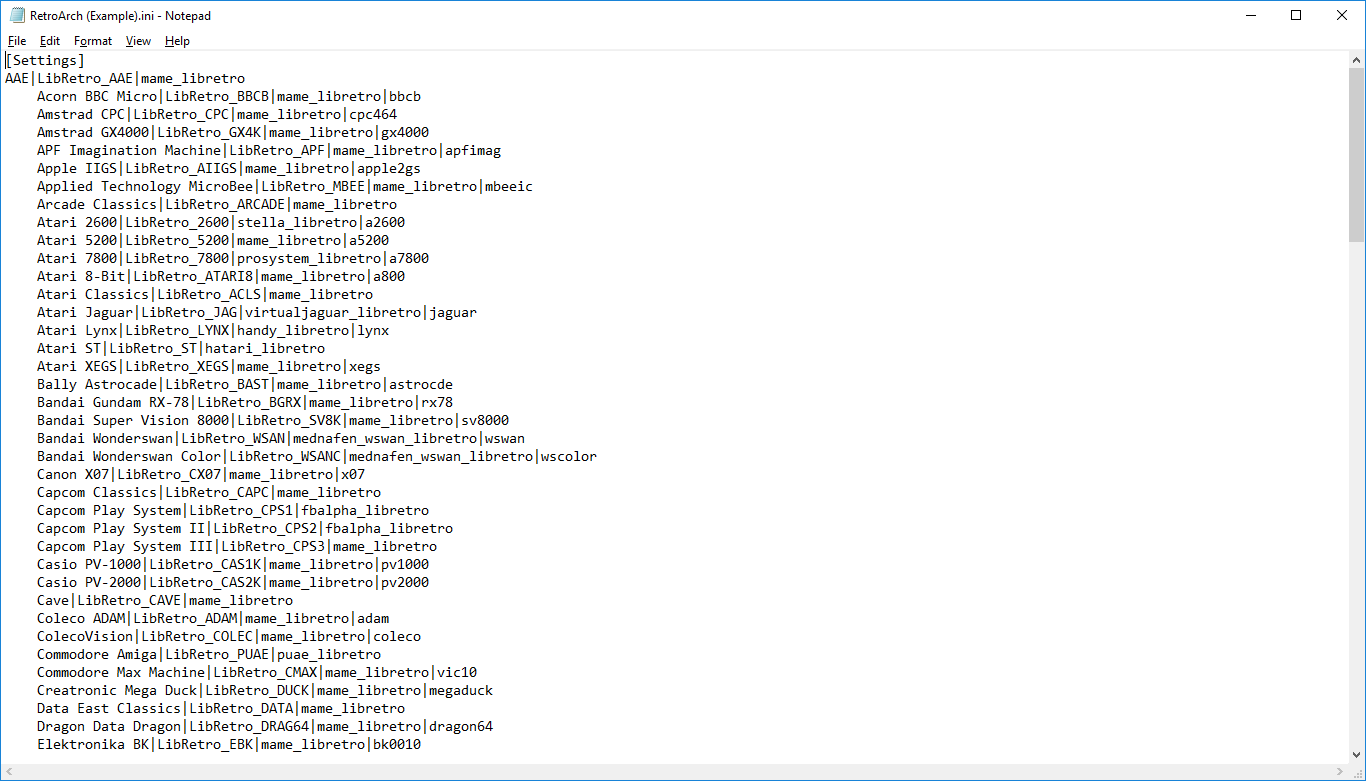Click the [Settings] header line
The image size is (1366, 781).
coord(45,60)
